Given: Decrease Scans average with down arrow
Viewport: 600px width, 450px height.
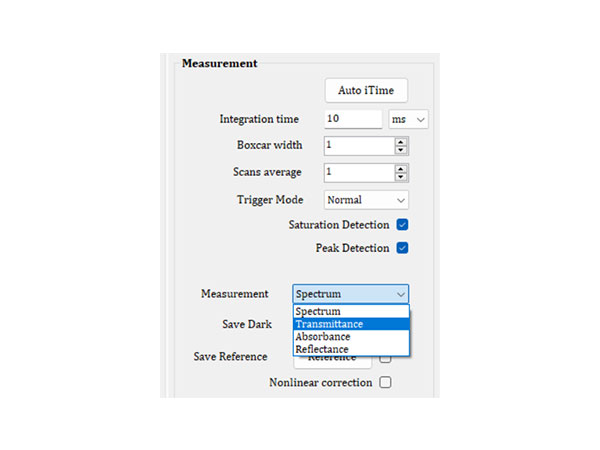Looking at the screenshot, I should tap(401, 177).
